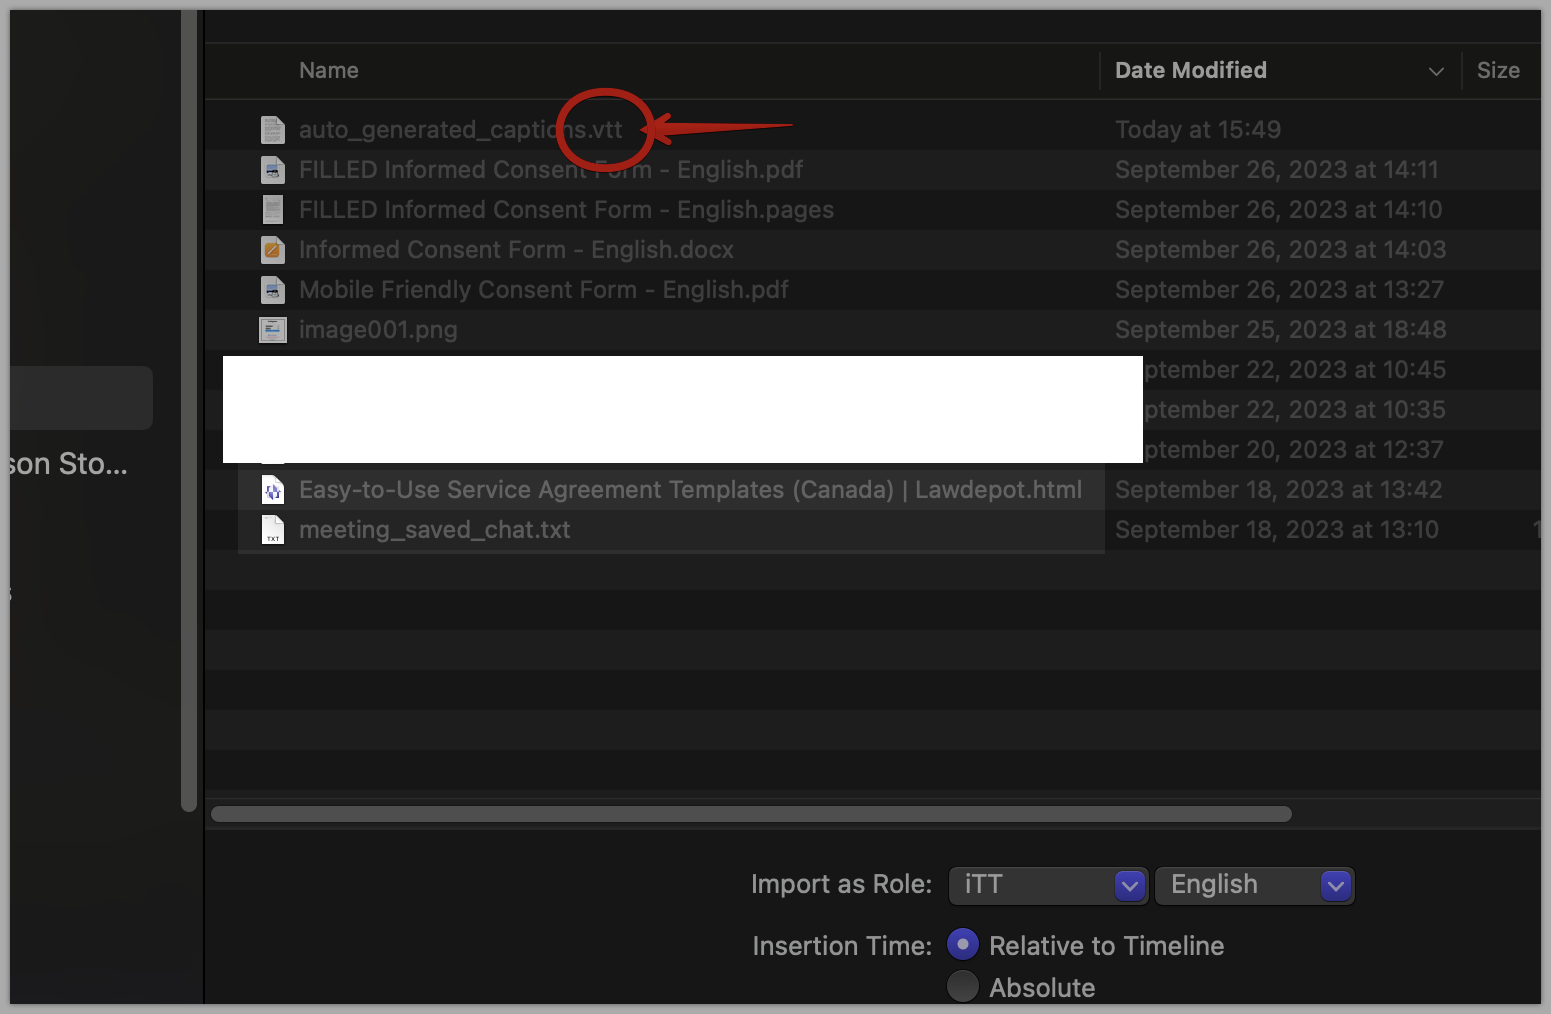This screenshot has width=1551, height=1014.
Task: Click the 'September 26, 2023 at 14:10' date
Action: (x=1279, y=210)
